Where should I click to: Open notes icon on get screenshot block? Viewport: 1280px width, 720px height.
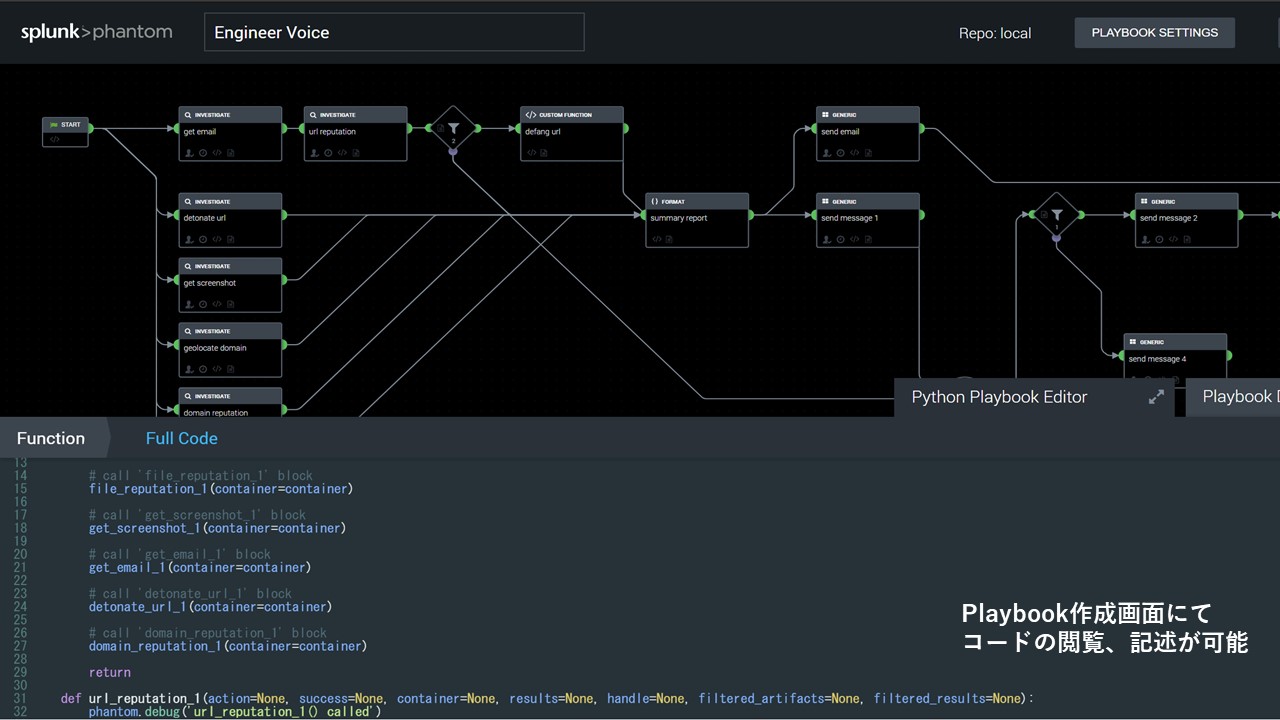[x=230, y=304]
